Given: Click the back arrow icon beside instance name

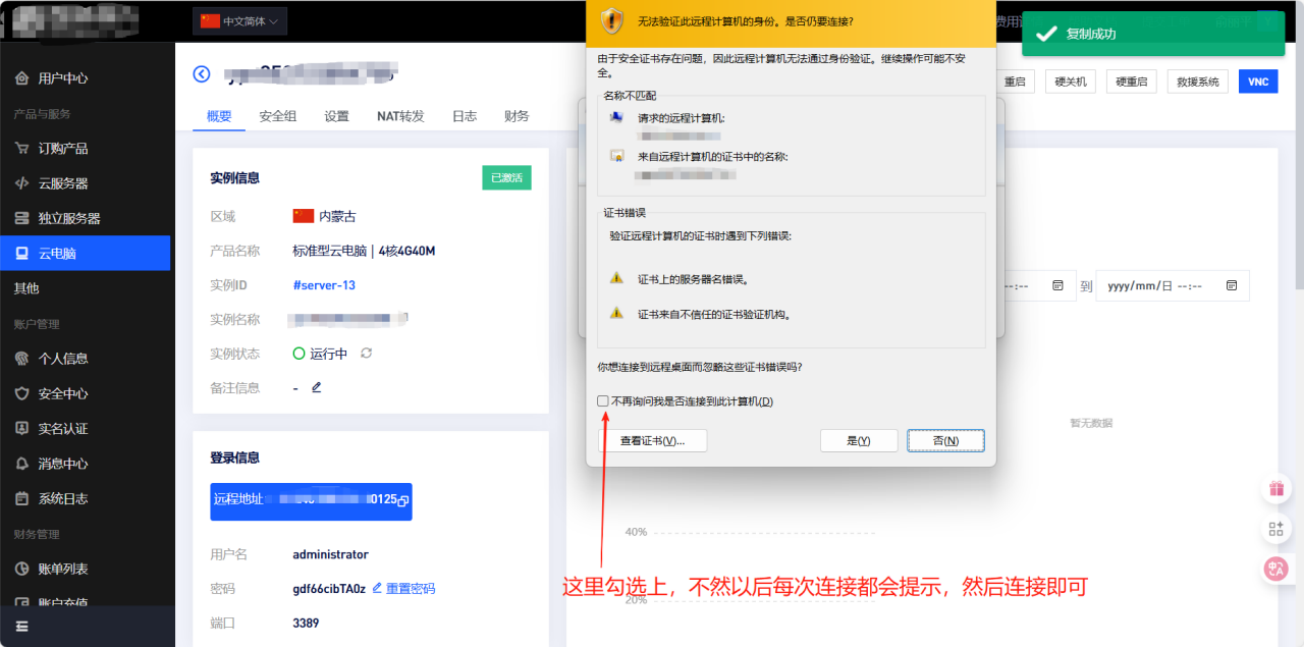Looking at the screenshot, I should coord(202,74).
